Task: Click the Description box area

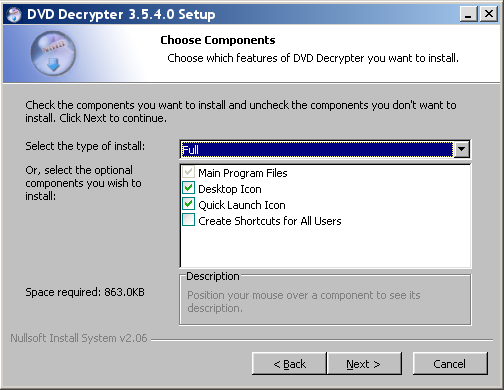Action: (x=325, y=300)
